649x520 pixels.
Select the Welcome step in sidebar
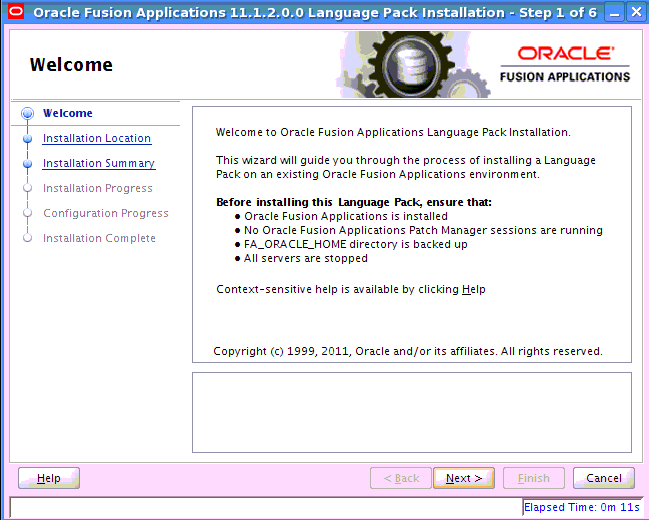click(68, 113)
